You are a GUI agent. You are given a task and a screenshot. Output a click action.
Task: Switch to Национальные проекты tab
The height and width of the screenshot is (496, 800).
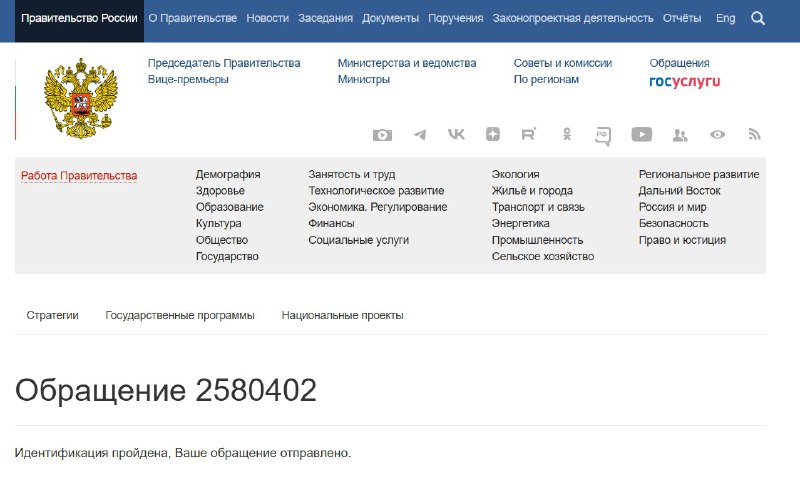click(x=342, y=315)
